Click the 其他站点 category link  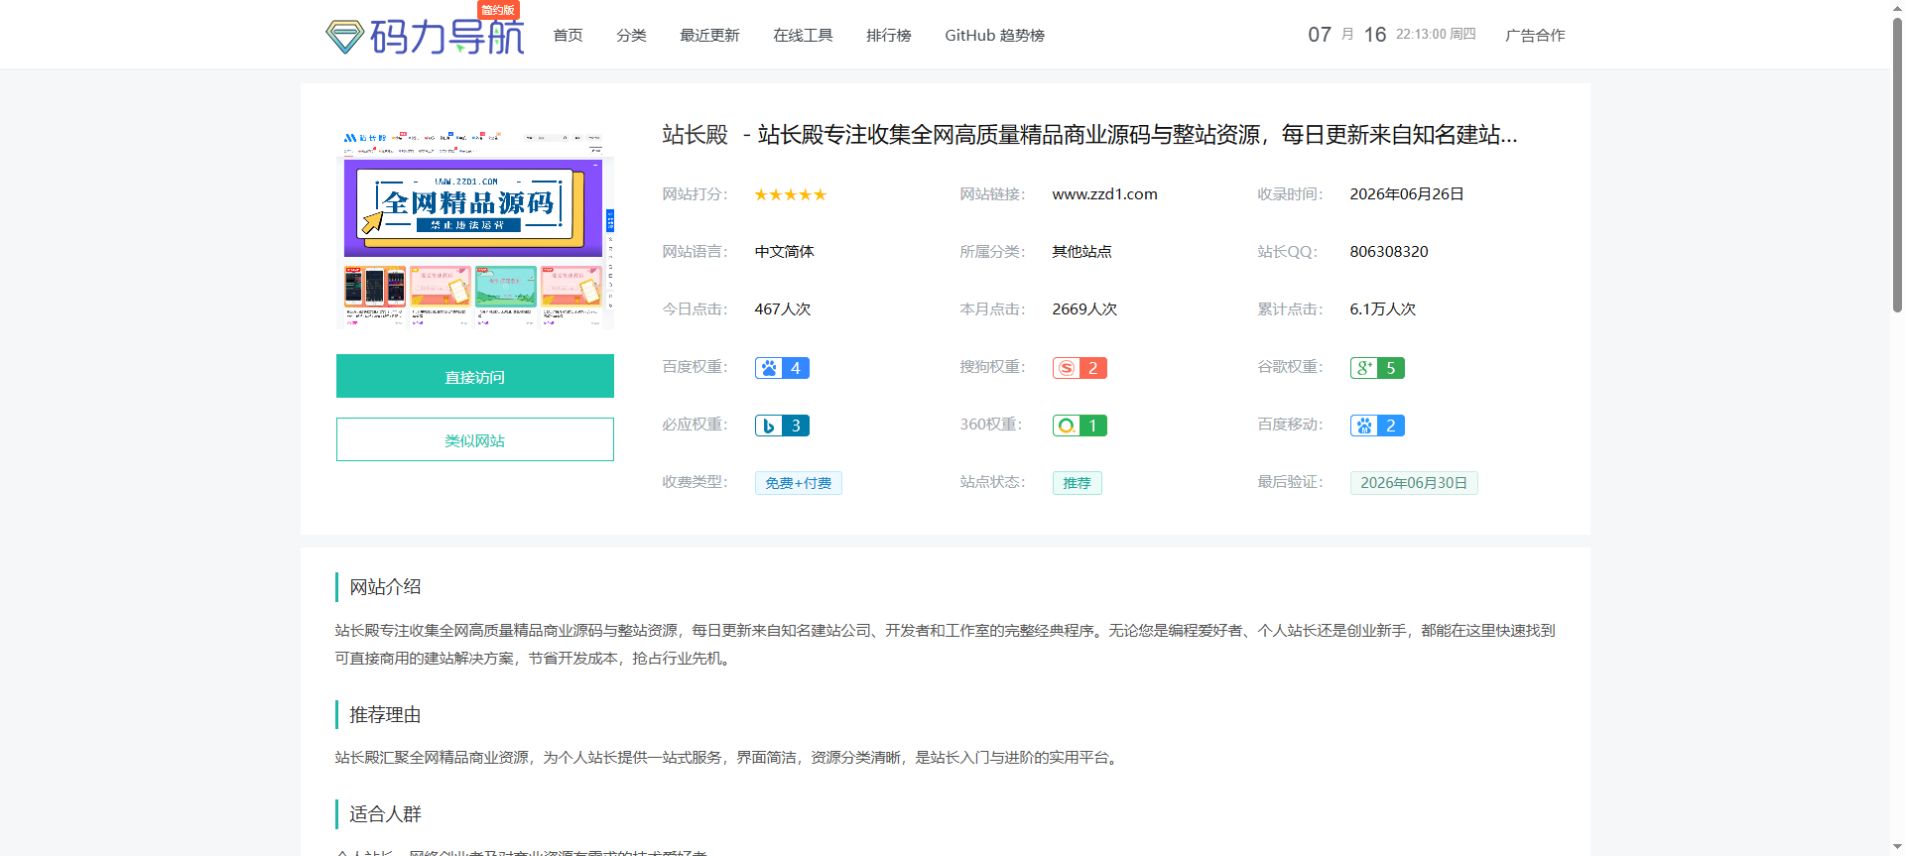pyautogui.click(x=1082, y=252)
